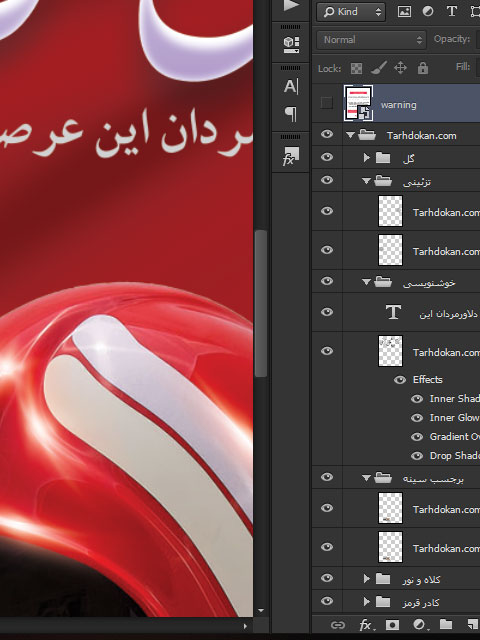
Task: Hide the خوشنویسی group
Action: 327,281
